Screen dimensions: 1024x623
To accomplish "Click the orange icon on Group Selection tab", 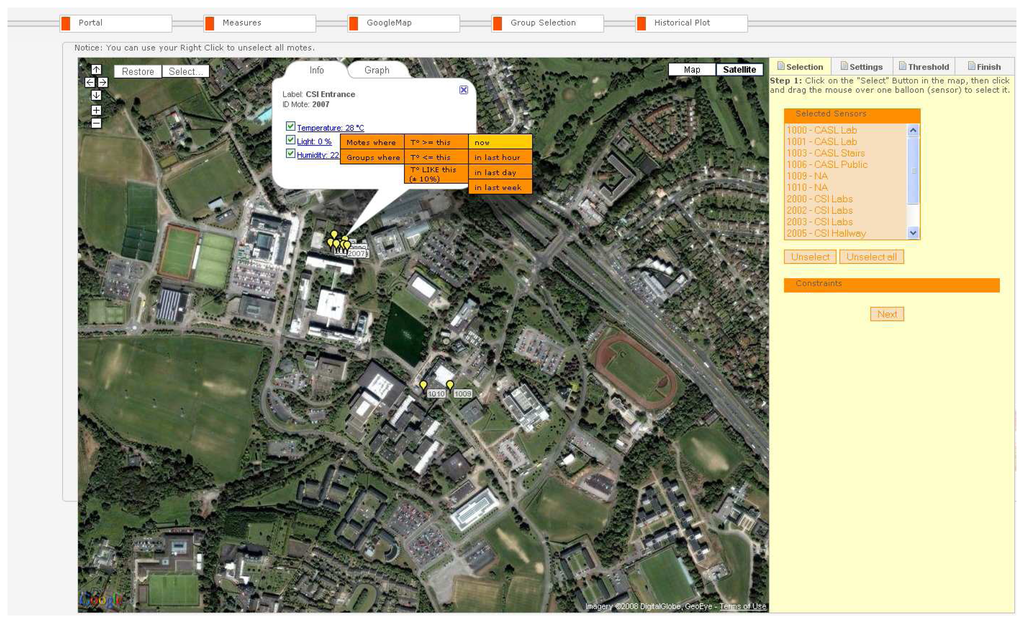I will (497, 24).
